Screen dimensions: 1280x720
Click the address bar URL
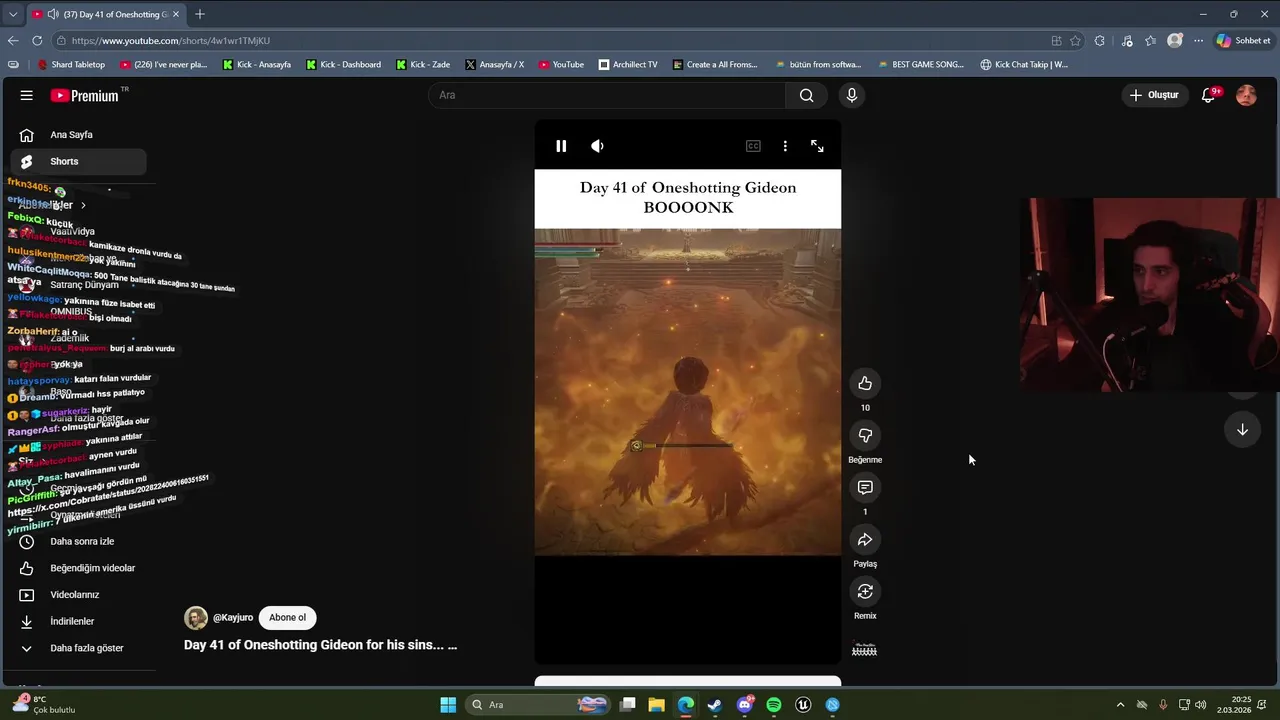[x=171, y=41]
